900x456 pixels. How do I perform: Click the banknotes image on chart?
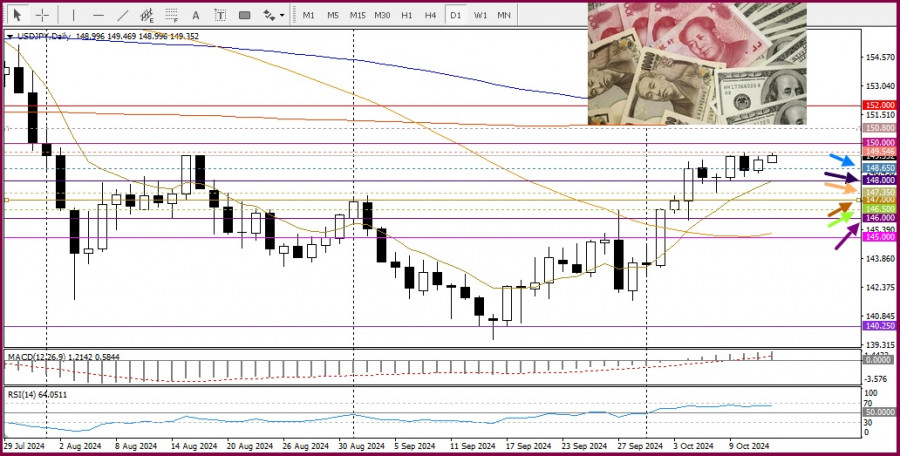697,64
